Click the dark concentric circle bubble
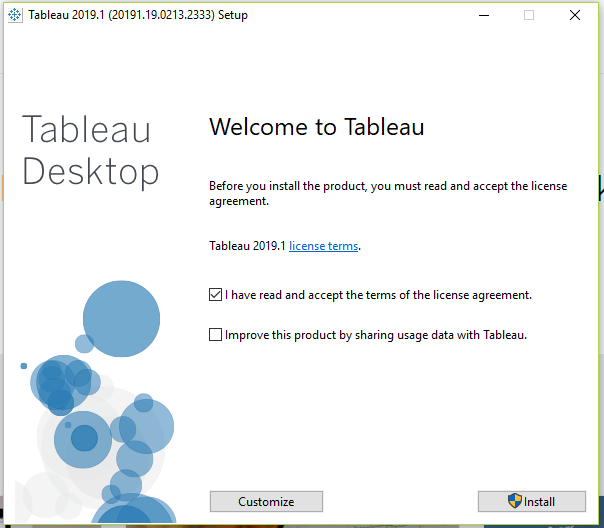Image resolution: width=604 pixels, height=528 pixels. (x=83, y=439)
